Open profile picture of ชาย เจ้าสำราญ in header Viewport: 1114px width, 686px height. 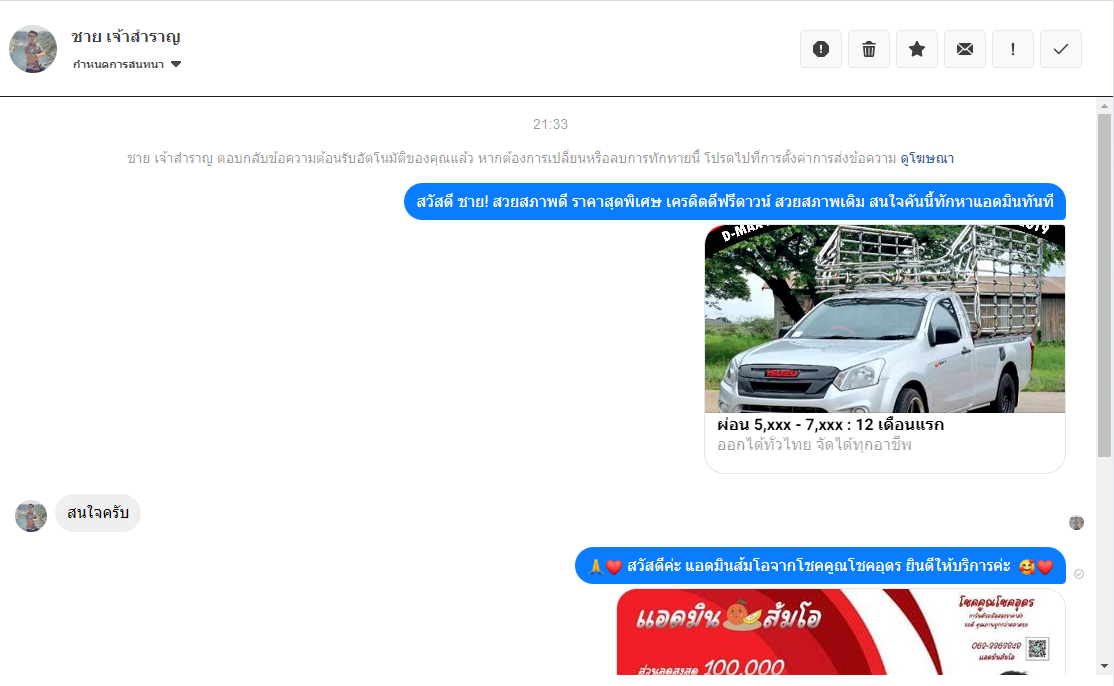(33, 49)
